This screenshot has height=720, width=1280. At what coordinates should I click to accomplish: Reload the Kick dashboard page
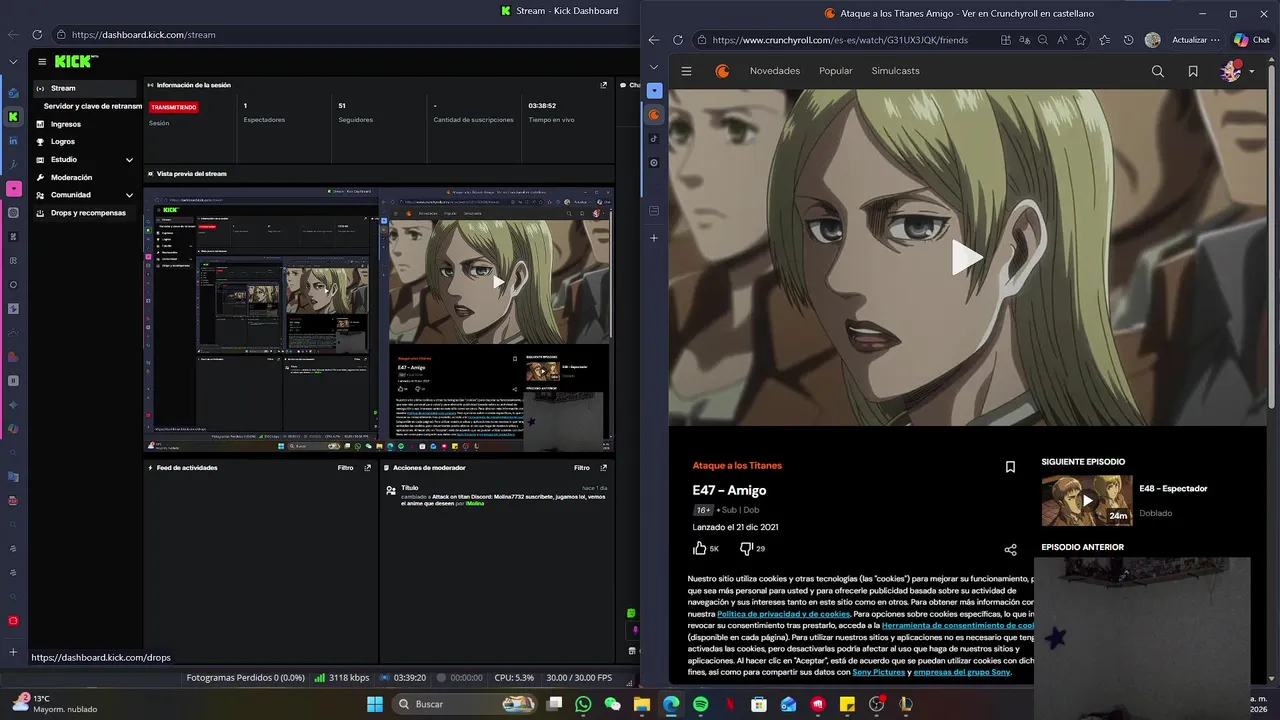[35, 35]
